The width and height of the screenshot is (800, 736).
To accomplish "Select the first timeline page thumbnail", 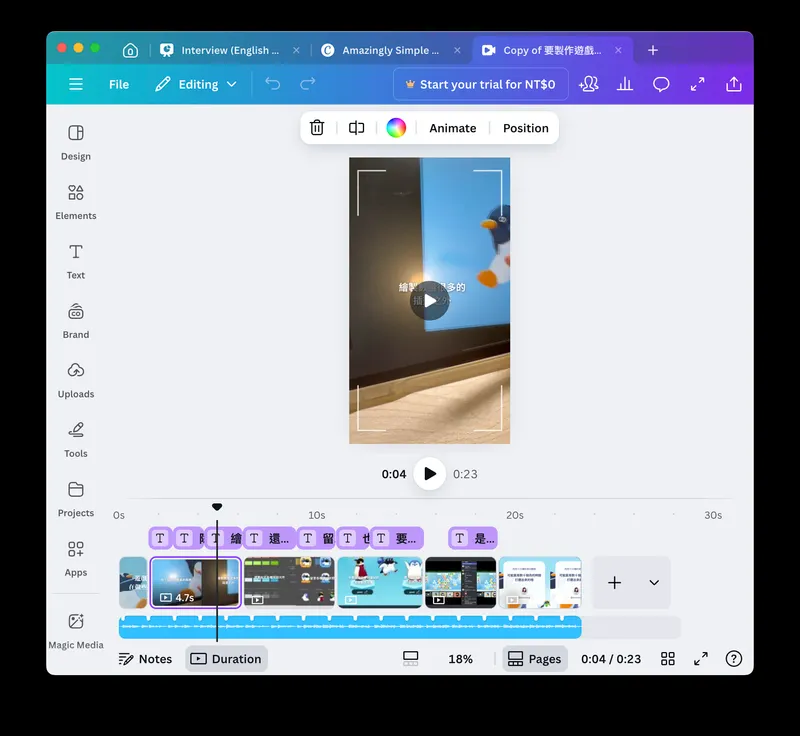I will 133,582.
